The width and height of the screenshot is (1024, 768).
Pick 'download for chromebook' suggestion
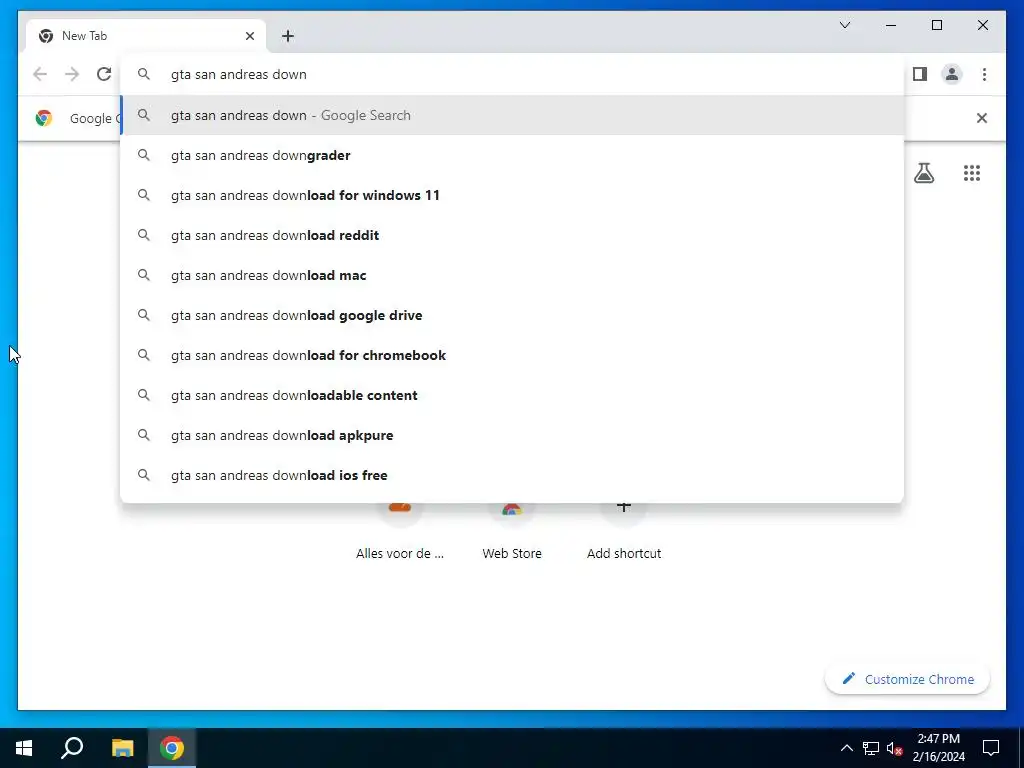(513, 355)
